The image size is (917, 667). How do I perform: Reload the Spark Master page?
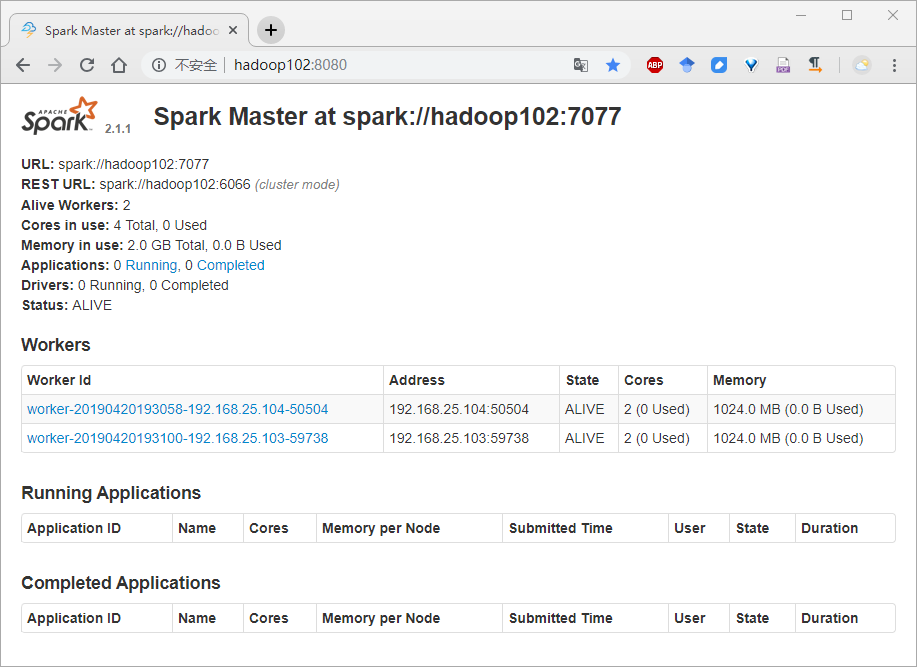tap(87, 65)
